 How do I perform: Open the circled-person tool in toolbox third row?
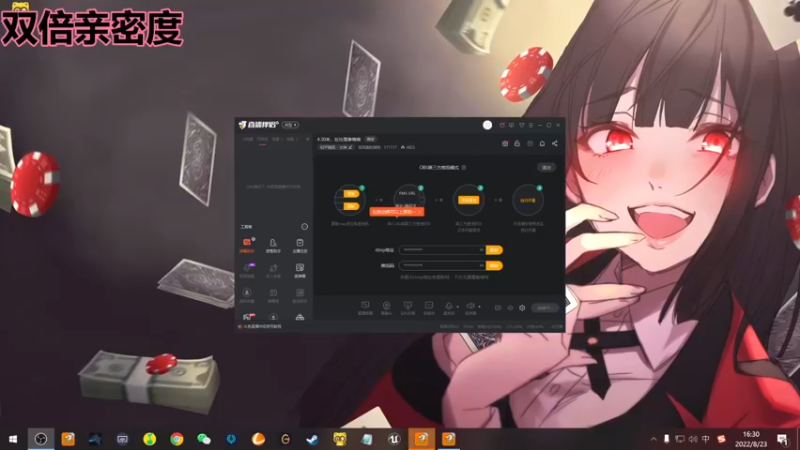click(247, 294)
